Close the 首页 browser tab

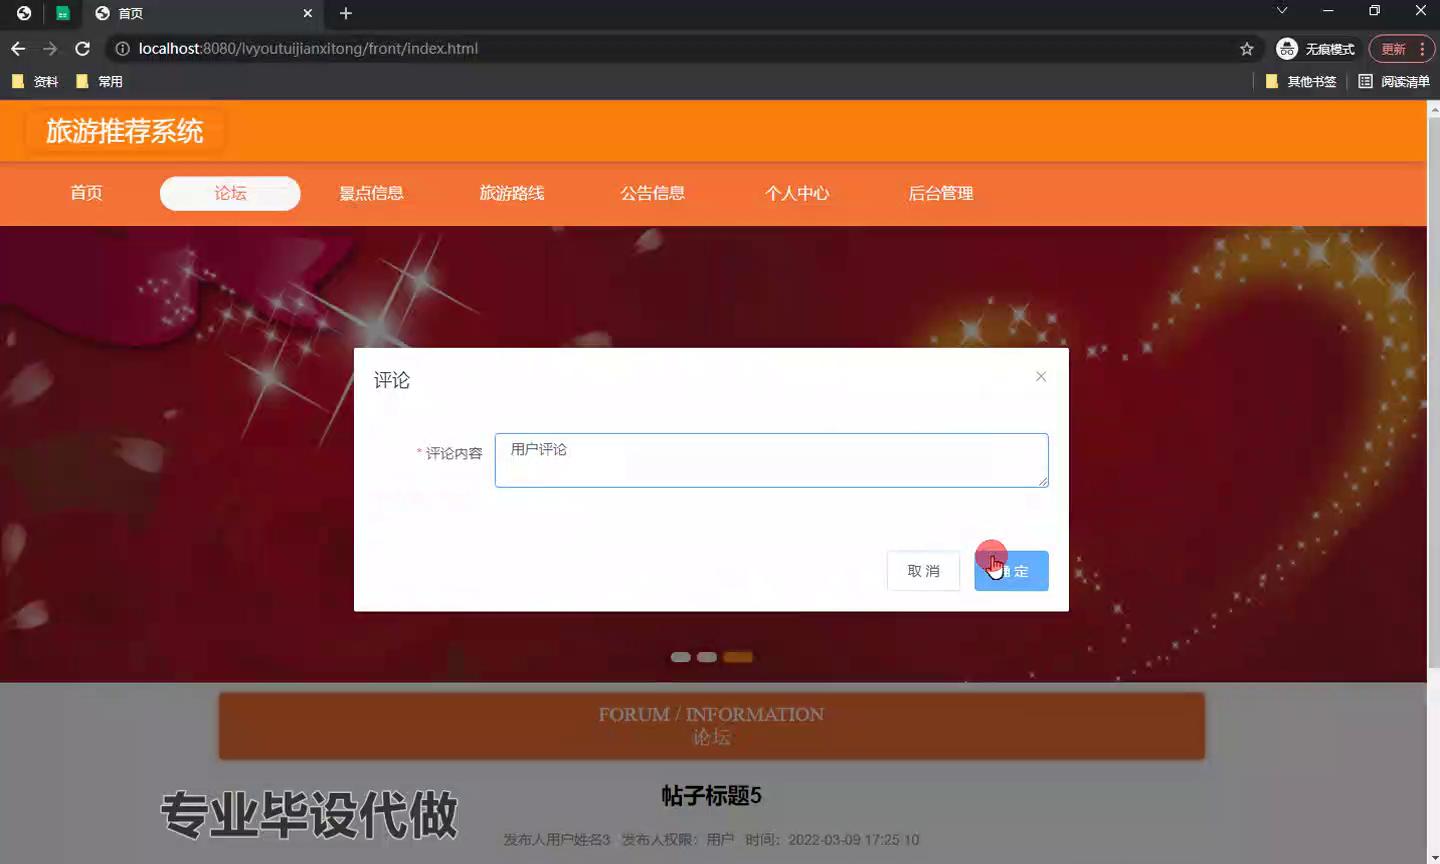coord(307,13)
